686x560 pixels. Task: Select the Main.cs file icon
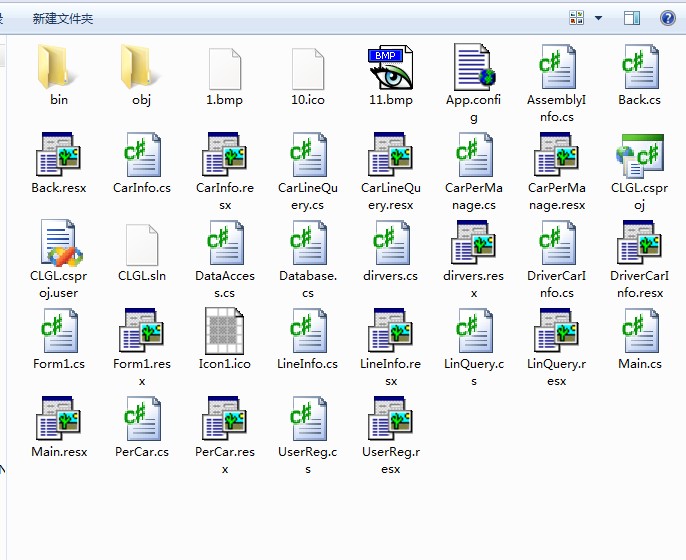[640, 331]
